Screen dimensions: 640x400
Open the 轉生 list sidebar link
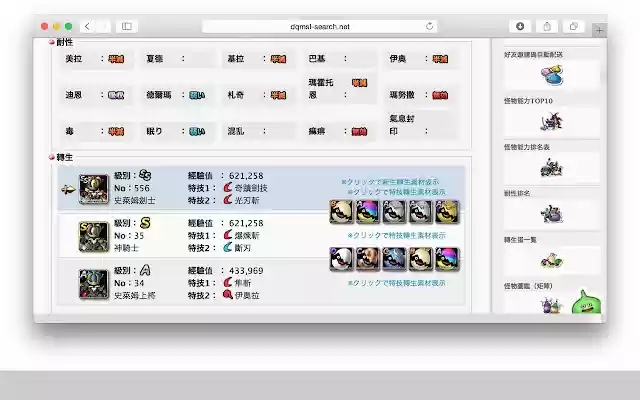coord(520,240)
